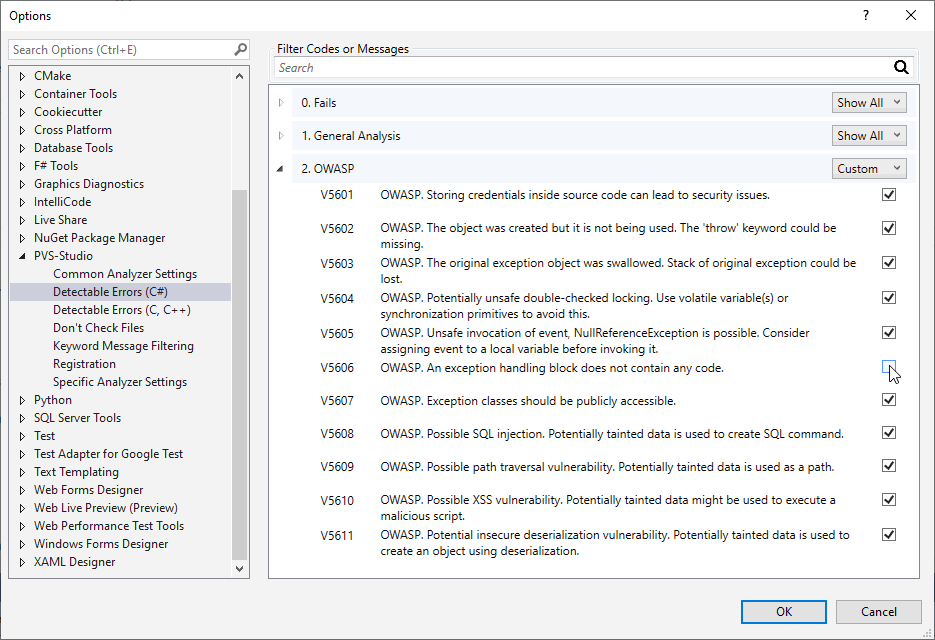935x640 pixels.
Task: Click the V5608 SQL injection message text
Action: (x=612, y=434)
